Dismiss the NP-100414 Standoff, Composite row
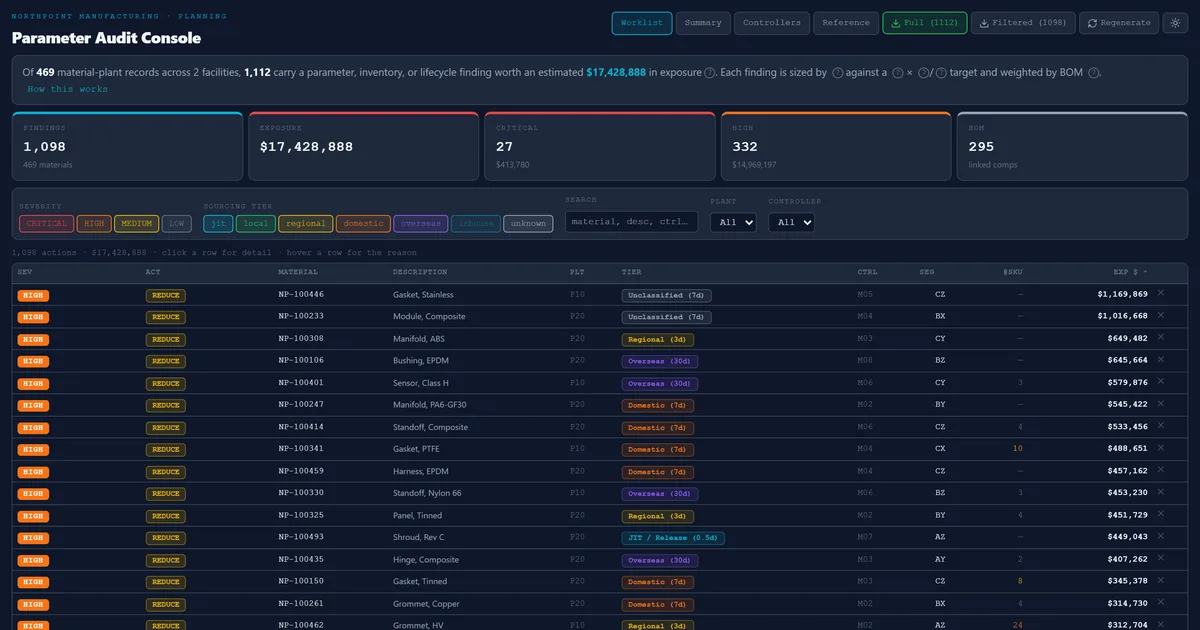Screen dimensions: 1200x630 click(x=1161, y=425)
